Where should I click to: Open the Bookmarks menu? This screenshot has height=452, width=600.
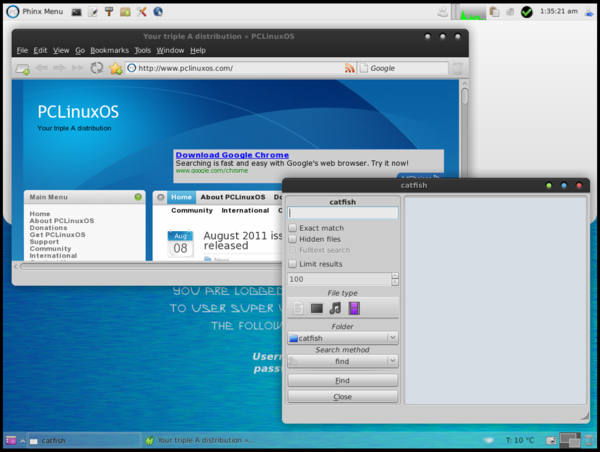(x=109, y=50)
